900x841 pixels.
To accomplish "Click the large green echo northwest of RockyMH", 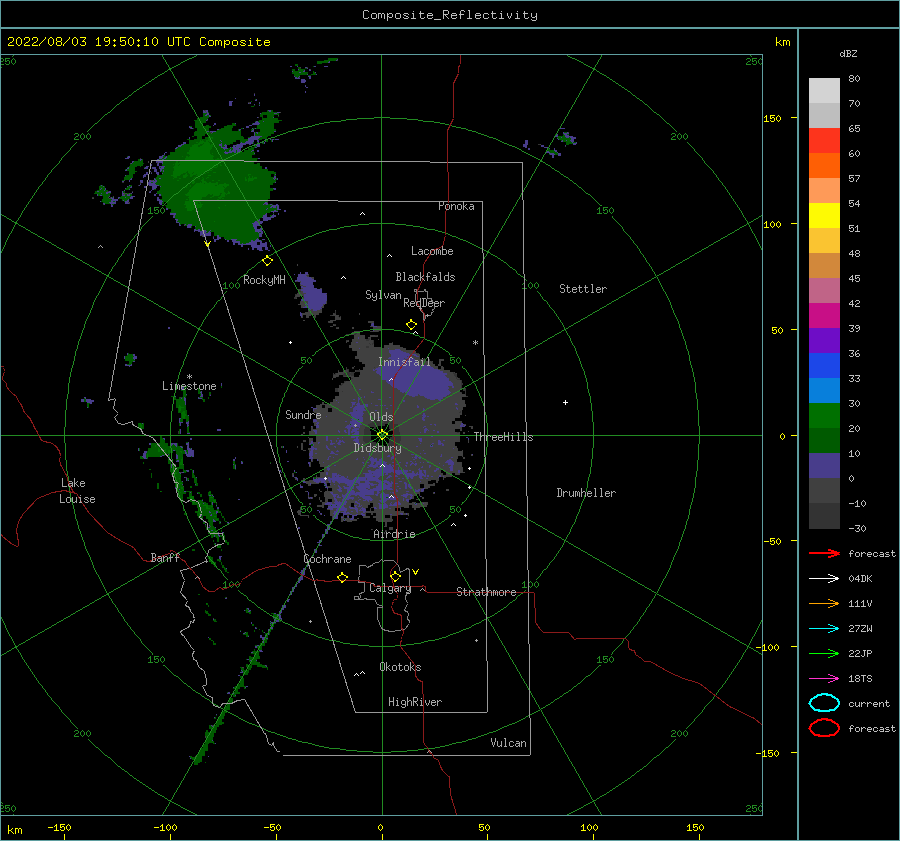I will coord(217,189).
